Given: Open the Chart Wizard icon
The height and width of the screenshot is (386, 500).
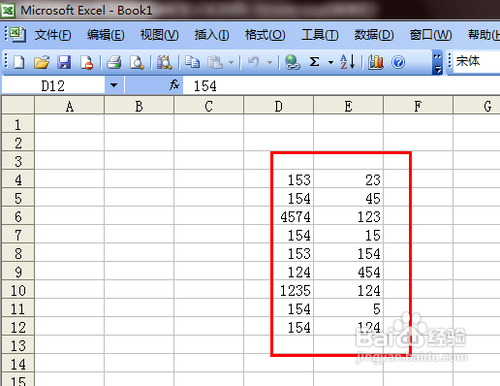Looking at the screenshot, I should (x=376, y=62).
